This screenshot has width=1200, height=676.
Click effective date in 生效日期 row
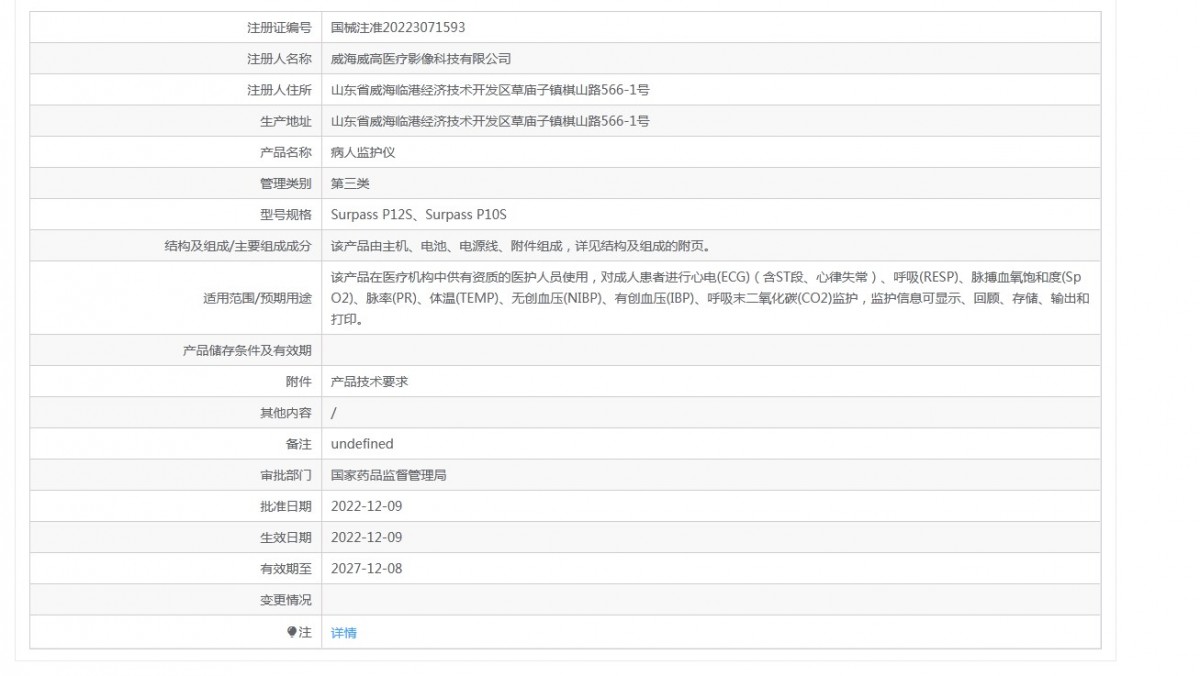tap(366, 537)
